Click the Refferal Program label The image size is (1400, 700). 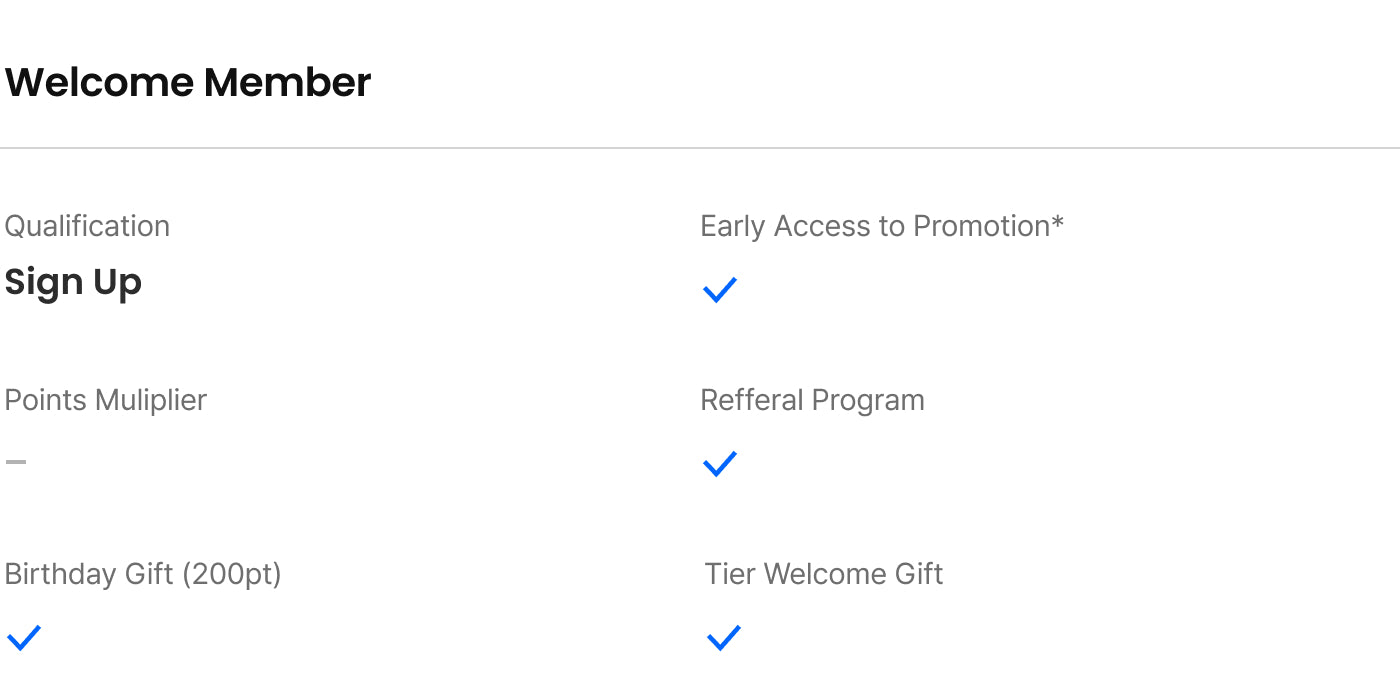pos(812,400)
